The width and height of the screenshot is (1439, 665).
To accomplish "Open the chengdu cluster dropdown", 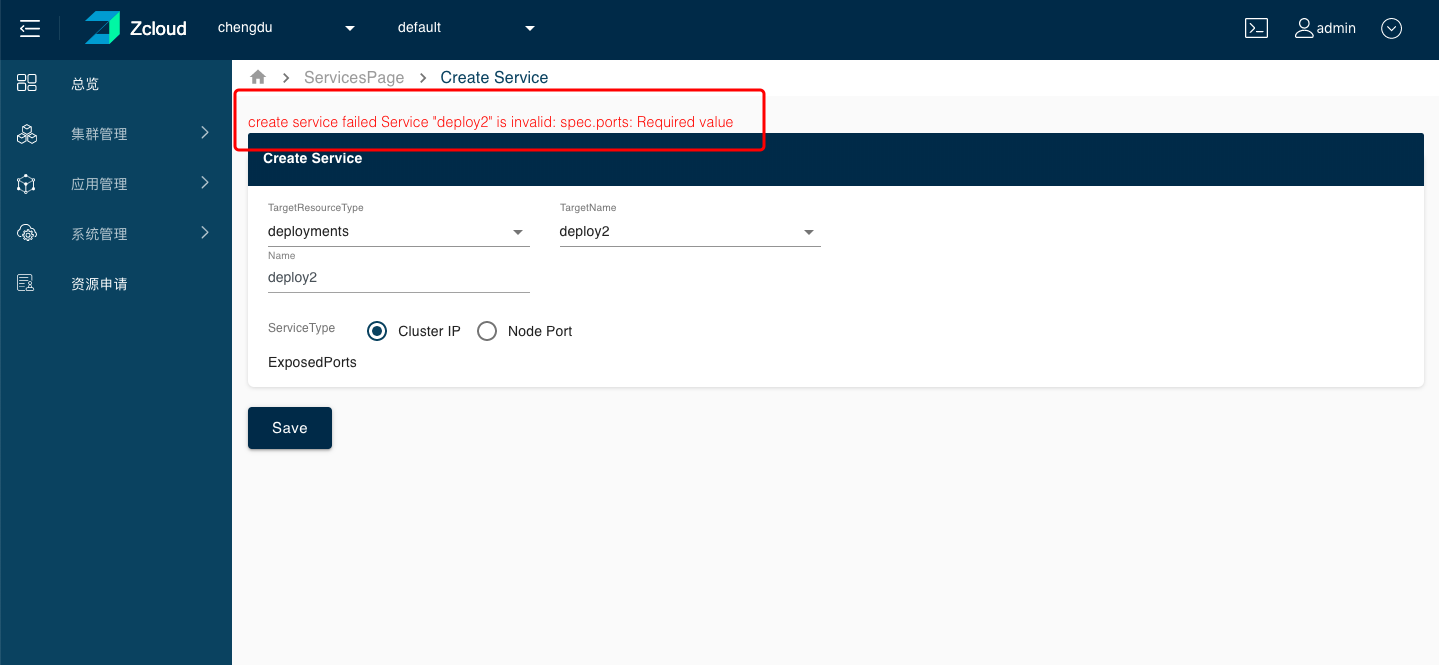I will (287, 28).
